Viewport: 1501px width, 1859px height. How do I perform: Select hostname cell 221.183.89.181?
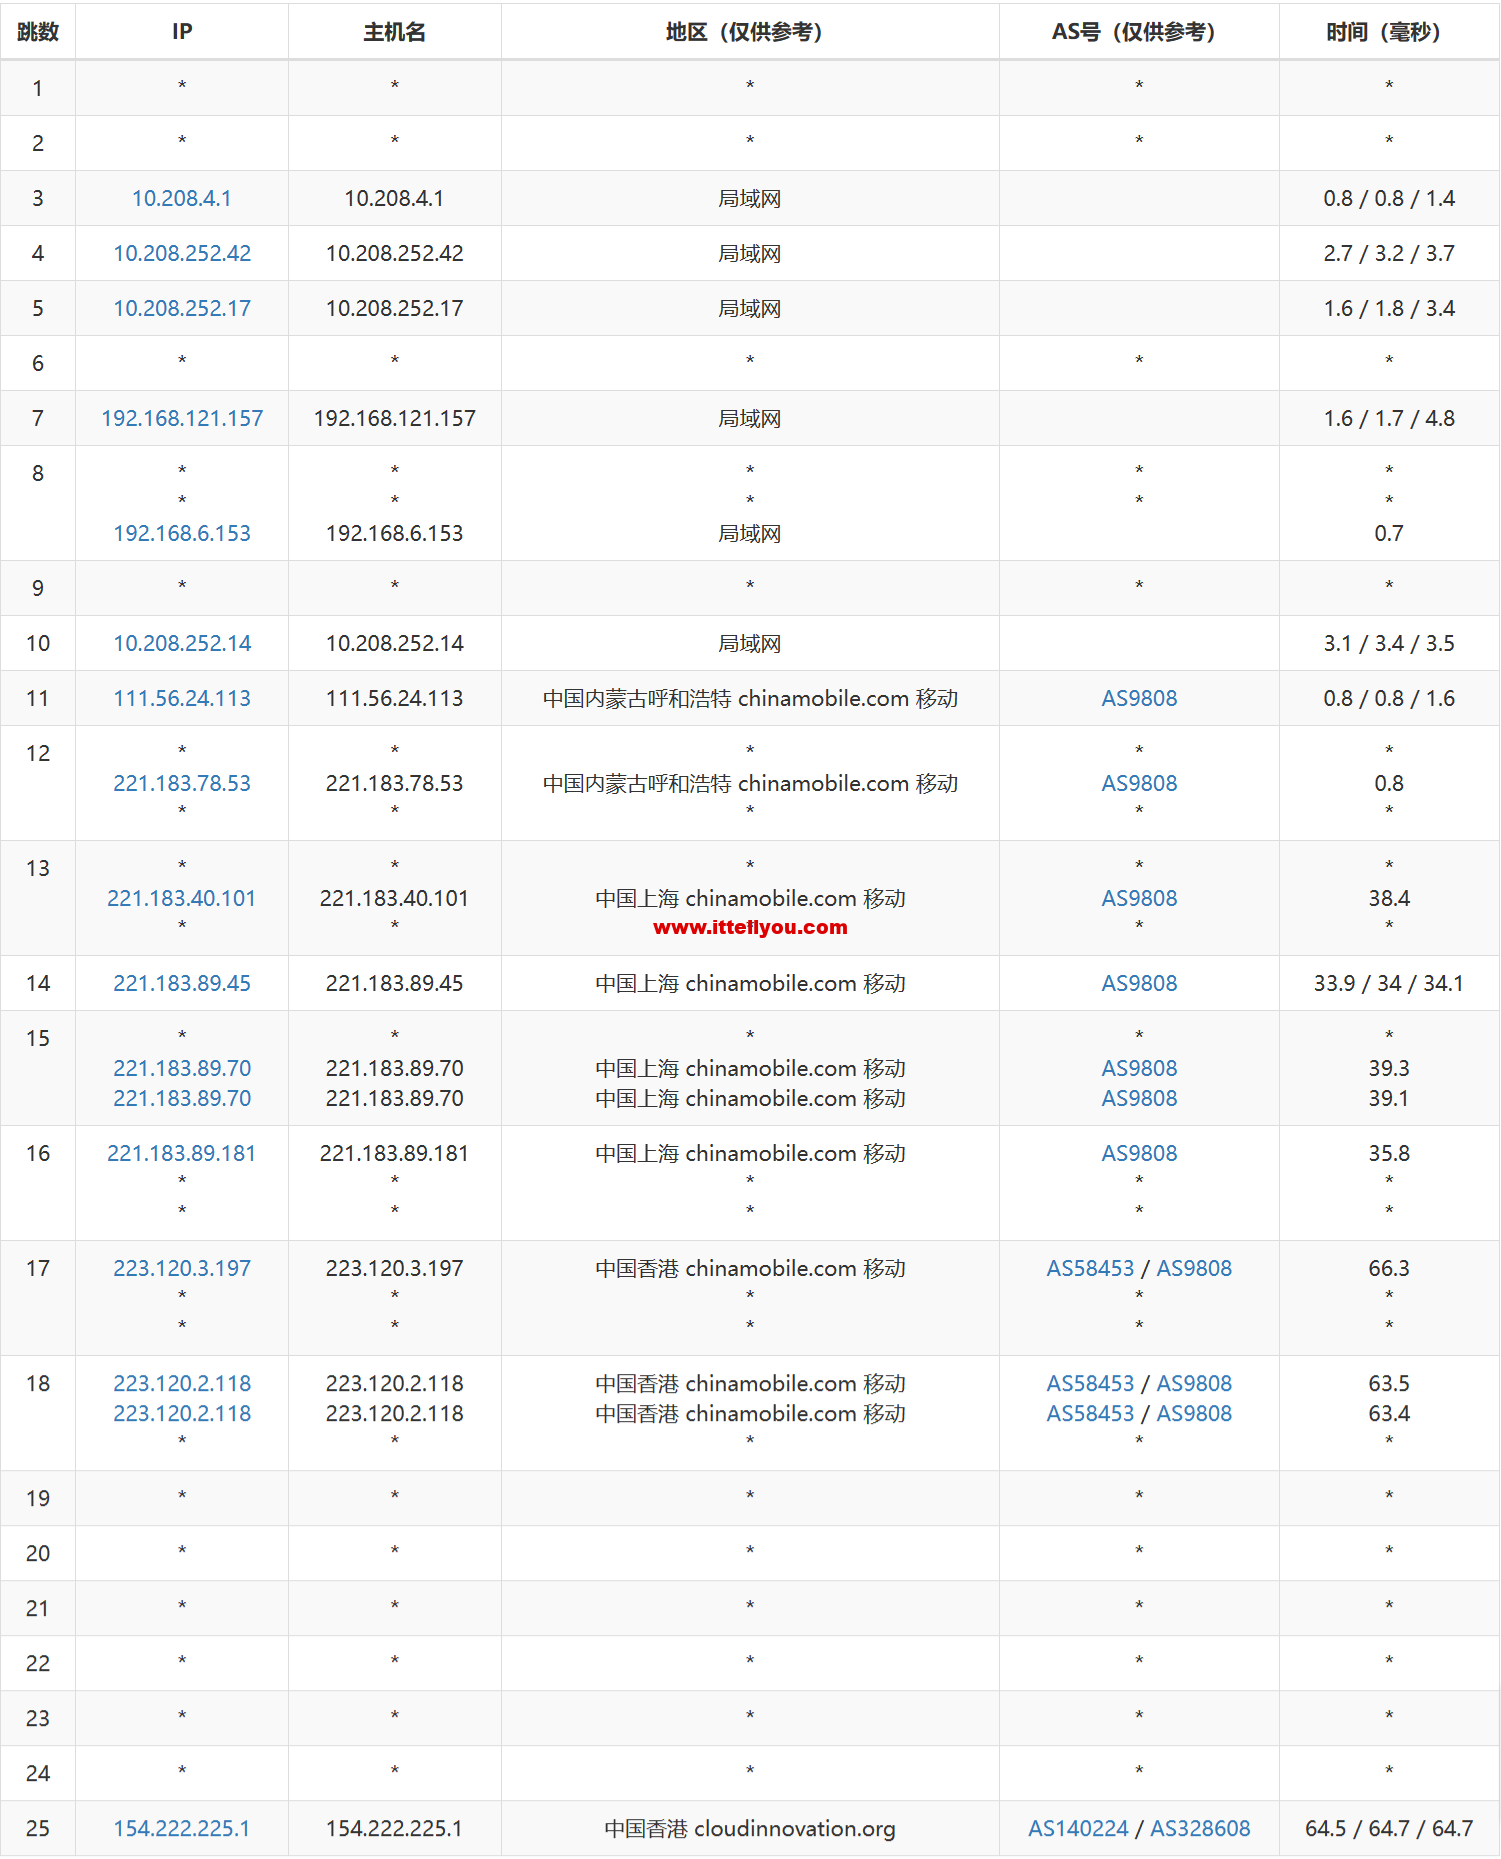tap(394, 1153)
